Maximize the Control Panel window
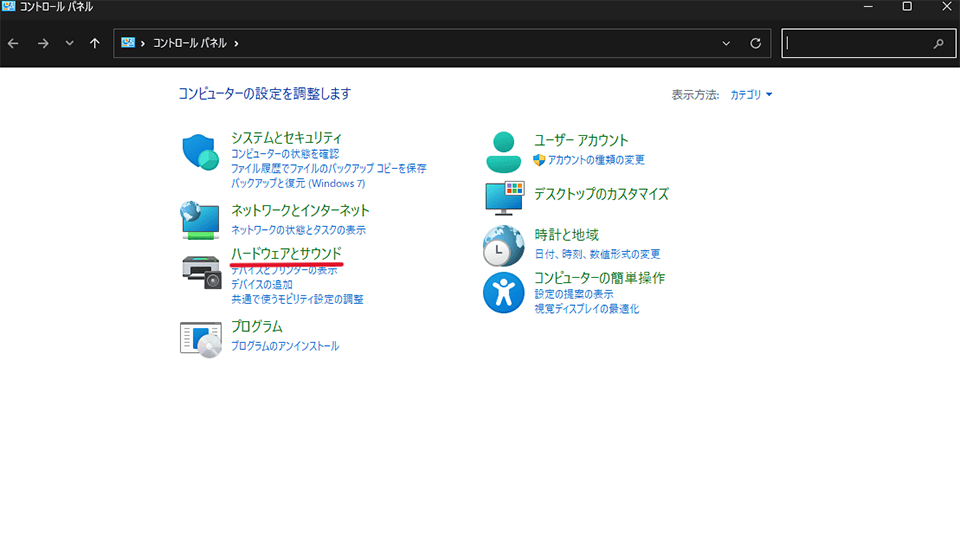Image resolution: width=960 pixels, height=535 pixels. pyautogui.click(x=907, y=7)
